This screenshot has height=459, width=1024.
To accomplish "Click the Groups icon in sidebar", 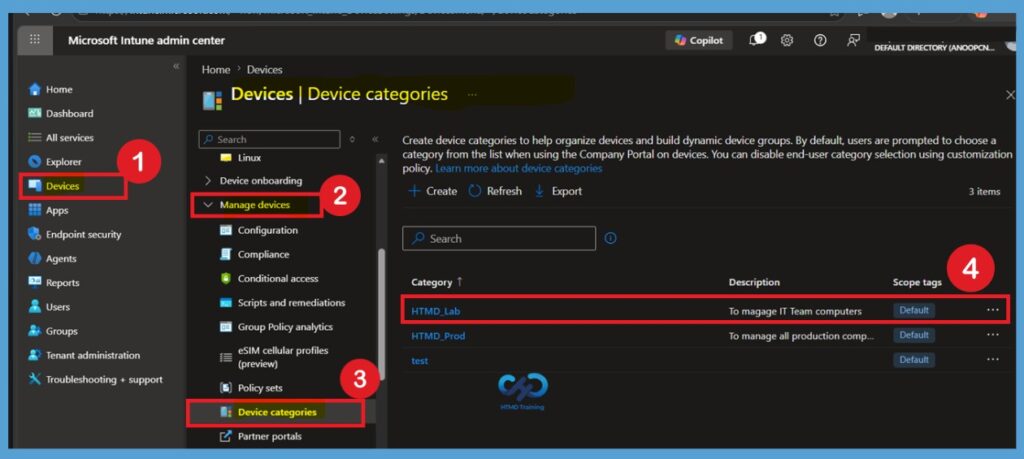I will [35, 331].
